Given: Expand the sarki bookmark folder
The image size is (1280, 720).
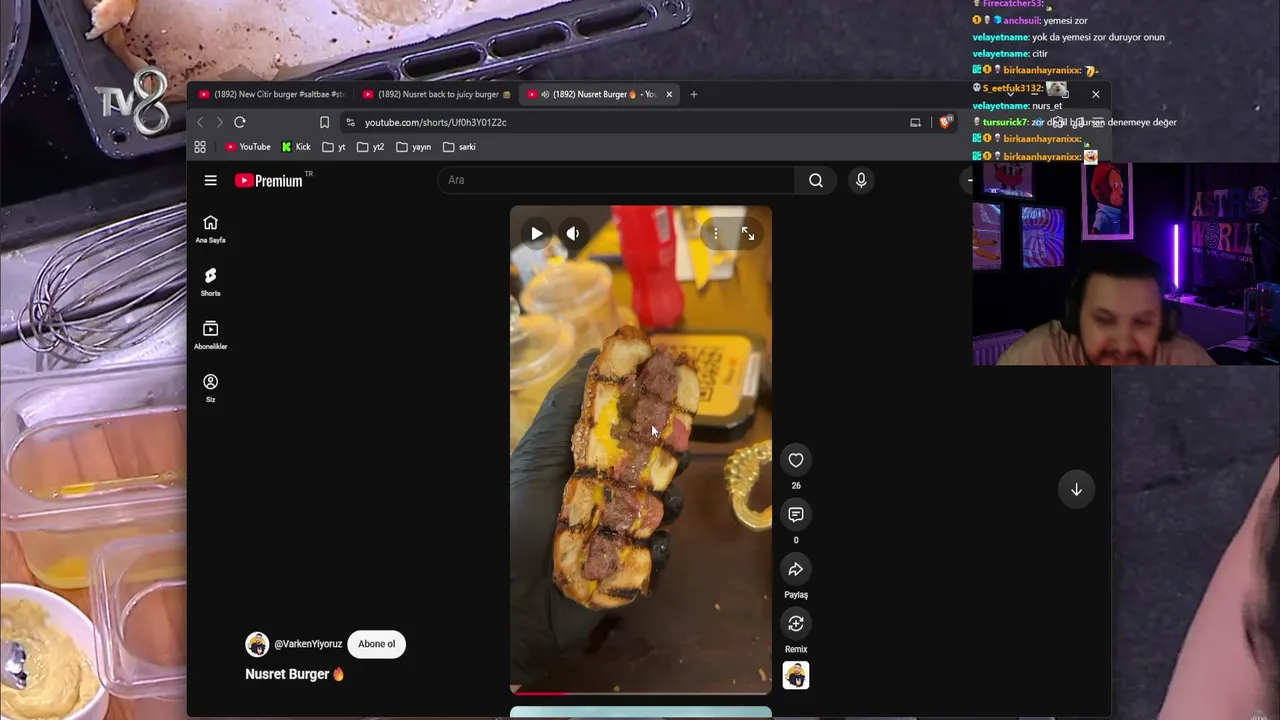Looking at the screenshot, I should (x=459, y=147).
